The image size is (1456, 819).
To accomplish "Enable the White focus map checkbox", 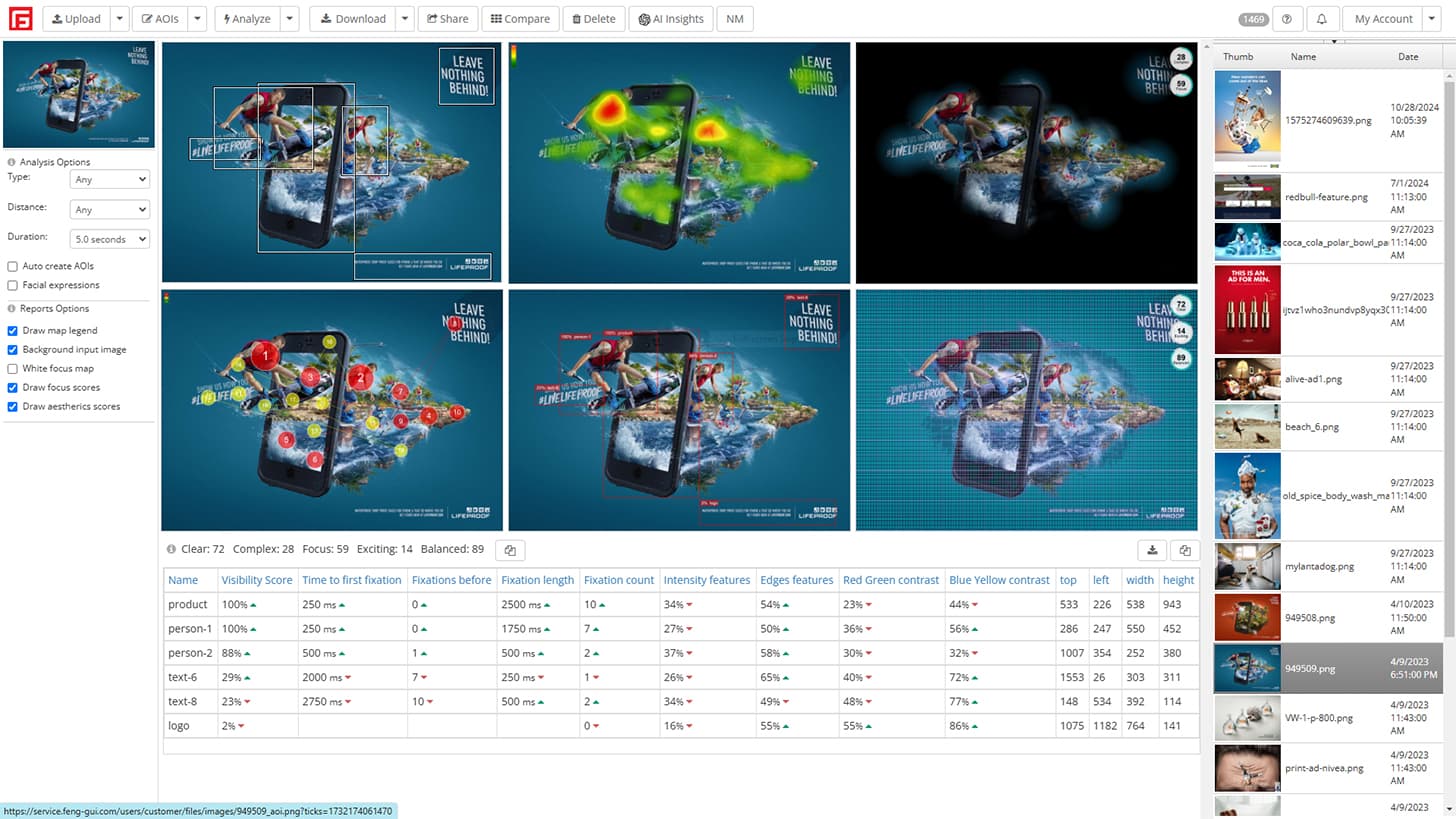I will tap(12, 368).
